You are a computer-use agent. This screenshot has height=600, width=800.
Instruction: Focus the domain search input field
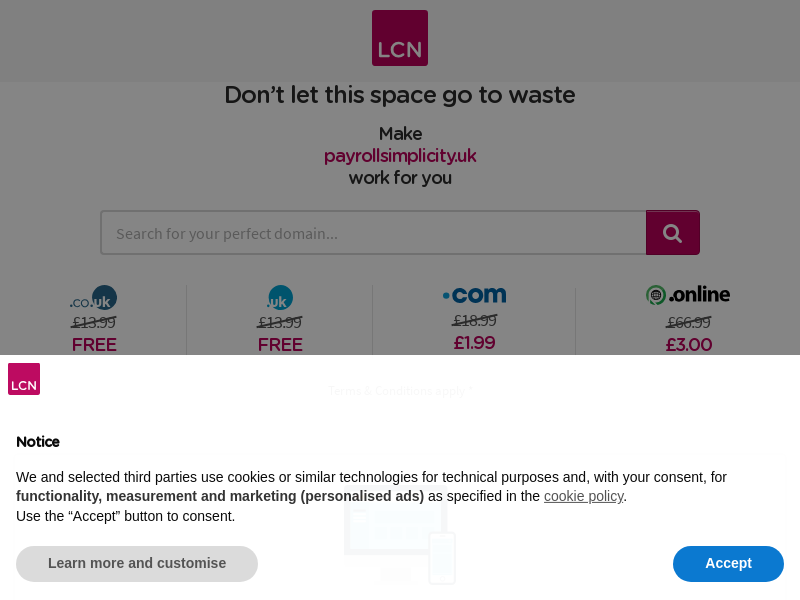click(373, 233)
